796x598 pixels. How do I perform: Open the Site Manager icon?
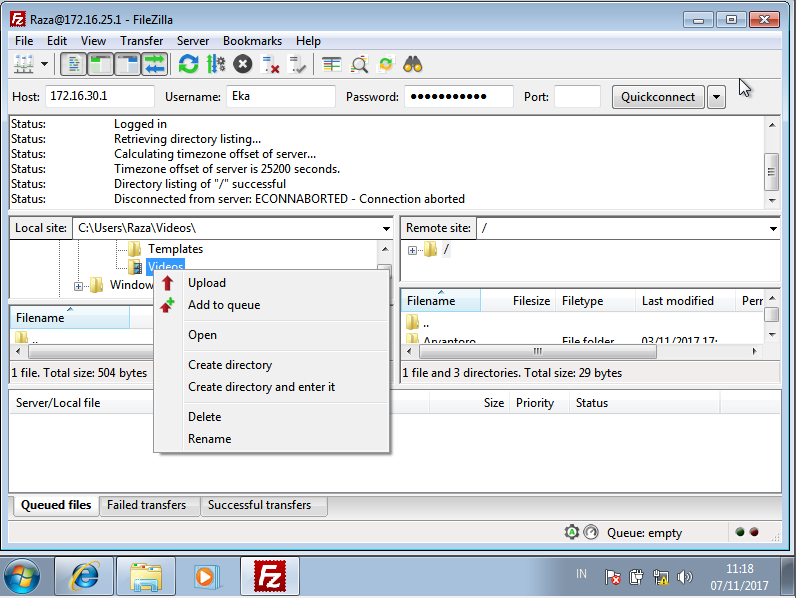(23, 64)
